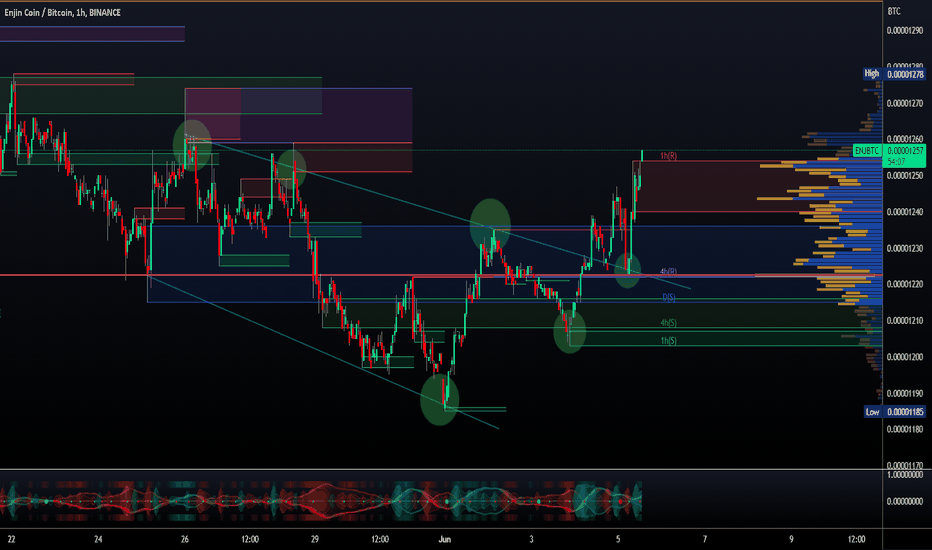Image resolution: width=932 pixels, height=550 pixels.
Task: Click the 26 date on time axis
Action: (185, 539)
